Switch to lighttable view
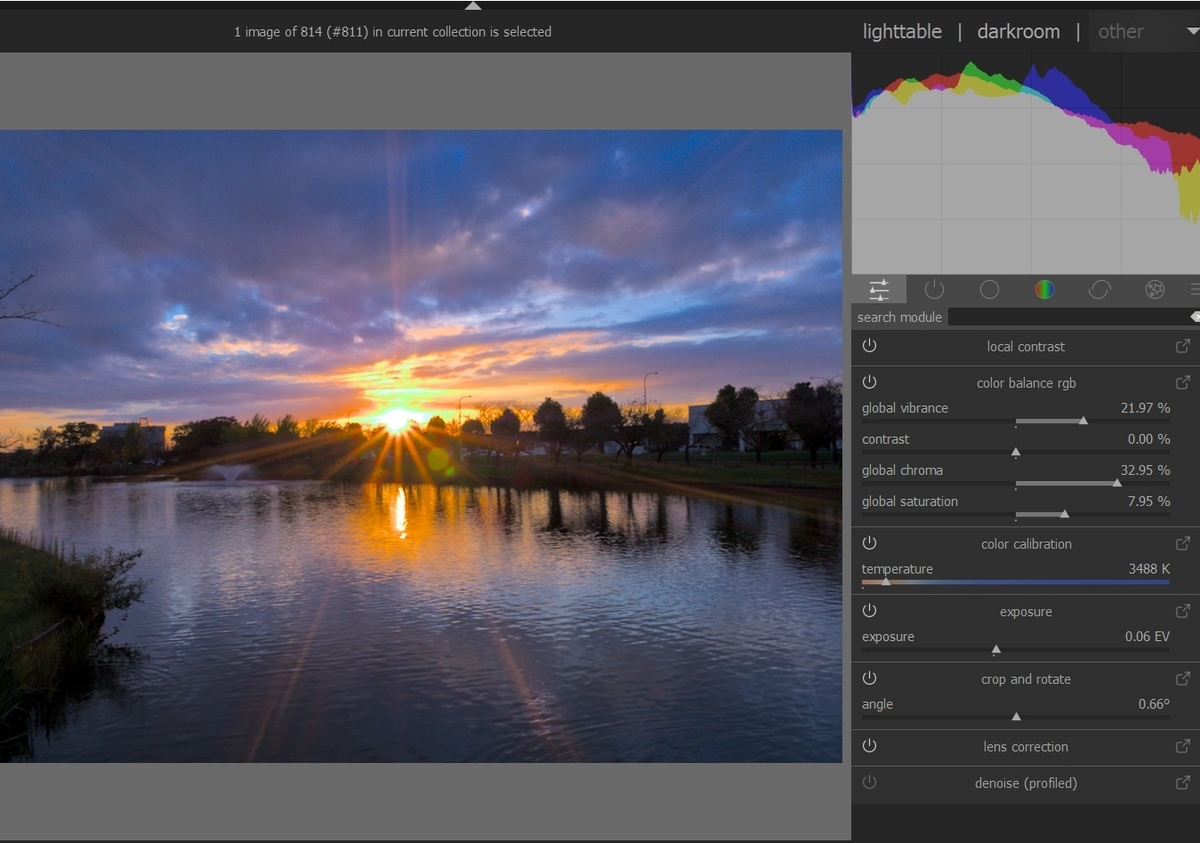Viewport: 1200px width, 843px height. pos(902,31)
